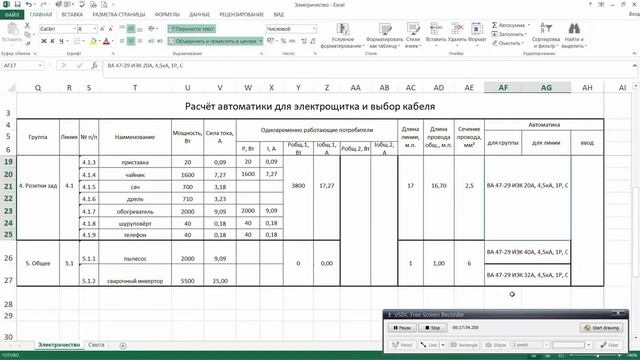Select column header AH
This screenshot has width=640, height=360.
[587, 88]
